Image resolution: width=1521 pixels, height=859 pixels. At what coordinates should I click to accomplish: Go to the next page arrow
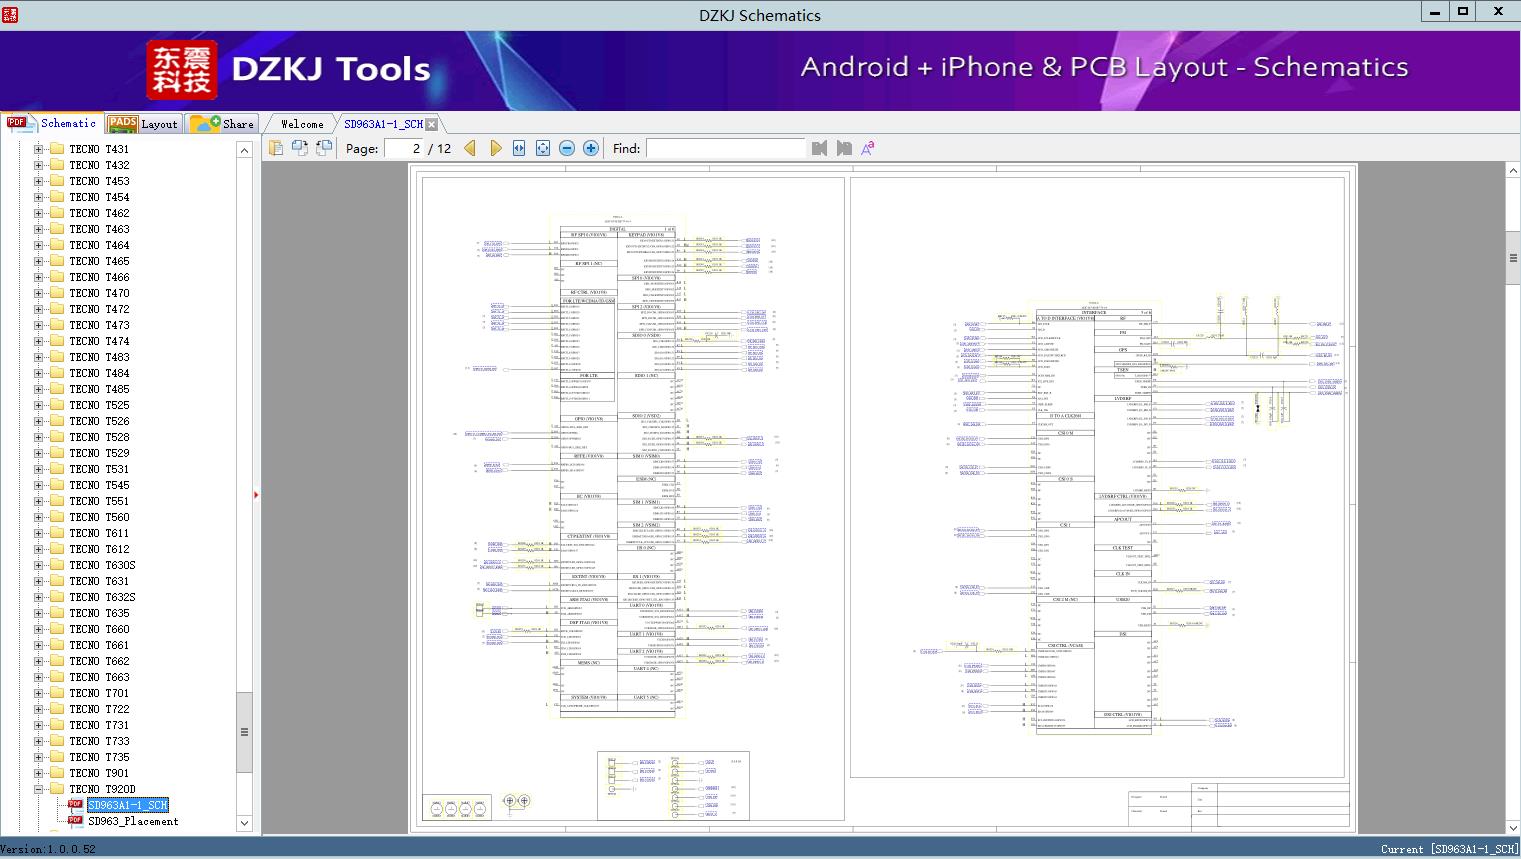click(495, 148)
